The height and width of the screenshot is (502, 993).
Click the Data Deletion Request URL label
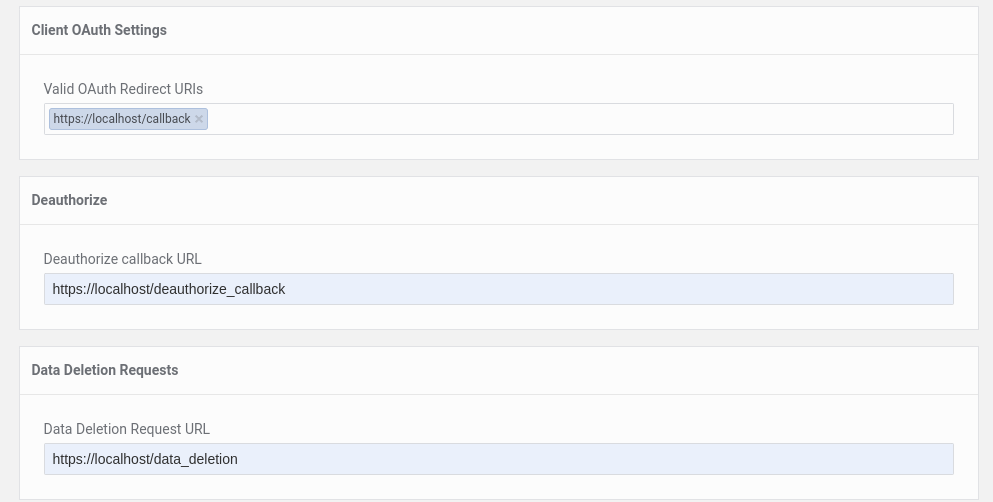(x=126, y=429)
